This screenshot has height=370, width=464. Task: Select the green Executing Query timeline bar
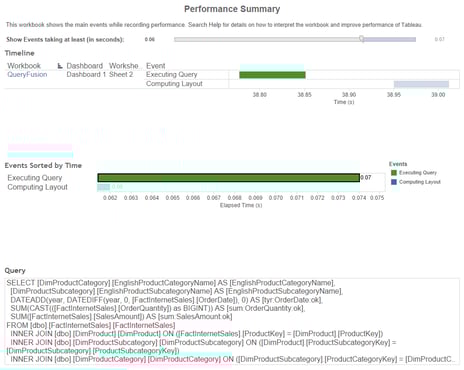[272, 75]
